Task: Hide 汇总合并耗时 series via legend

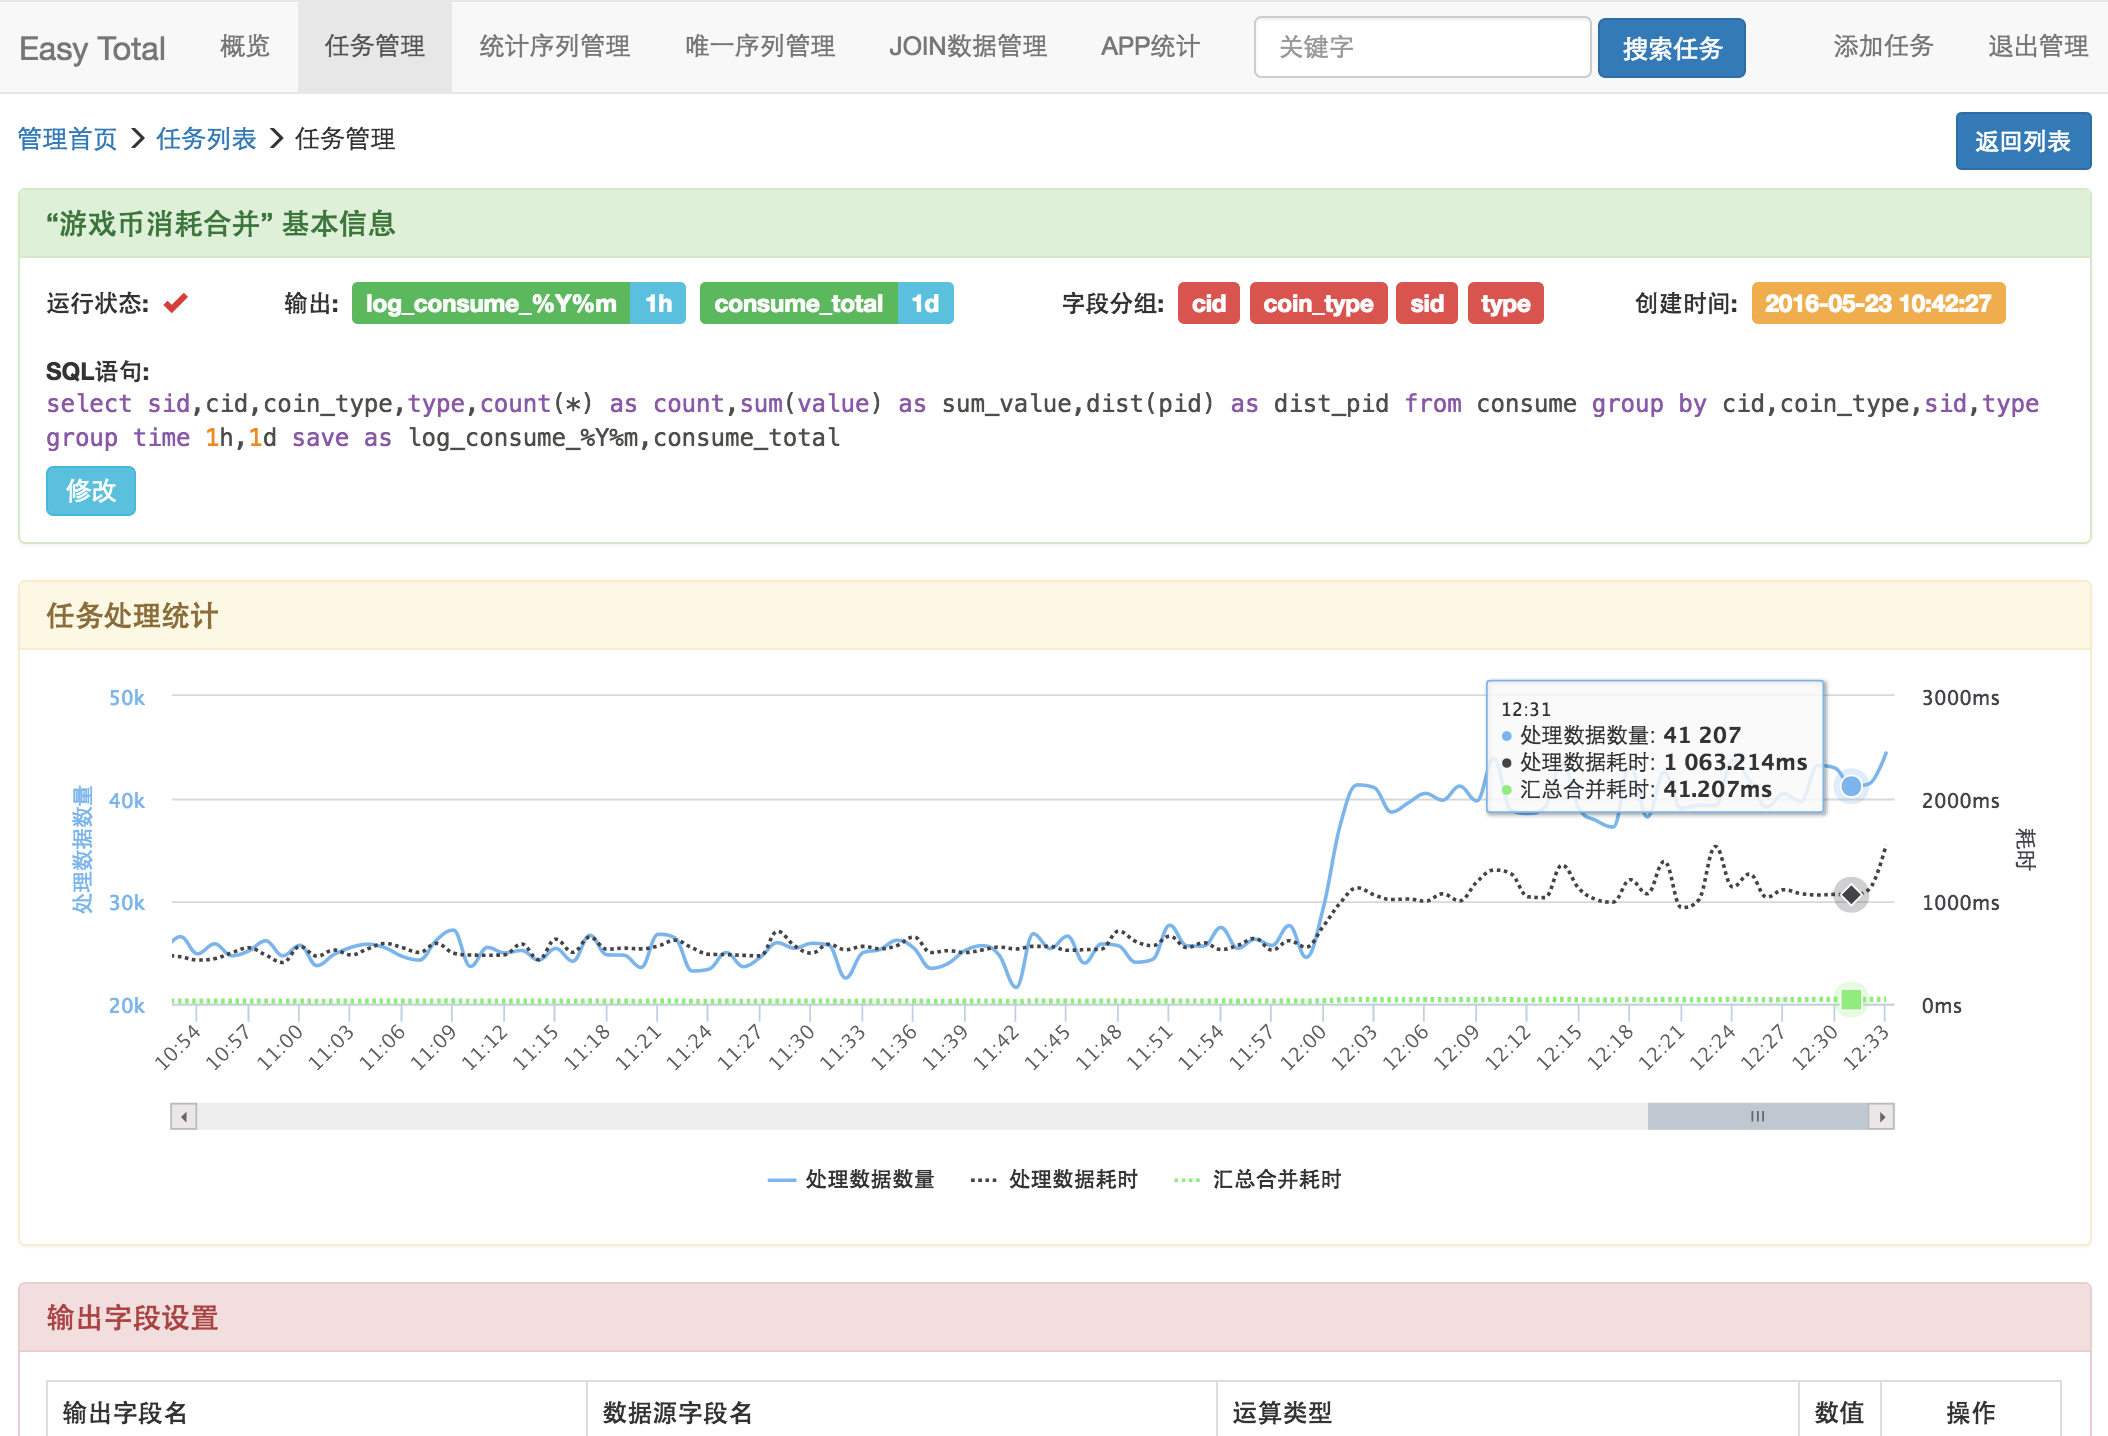Action: click(x=1276, y=1180)
